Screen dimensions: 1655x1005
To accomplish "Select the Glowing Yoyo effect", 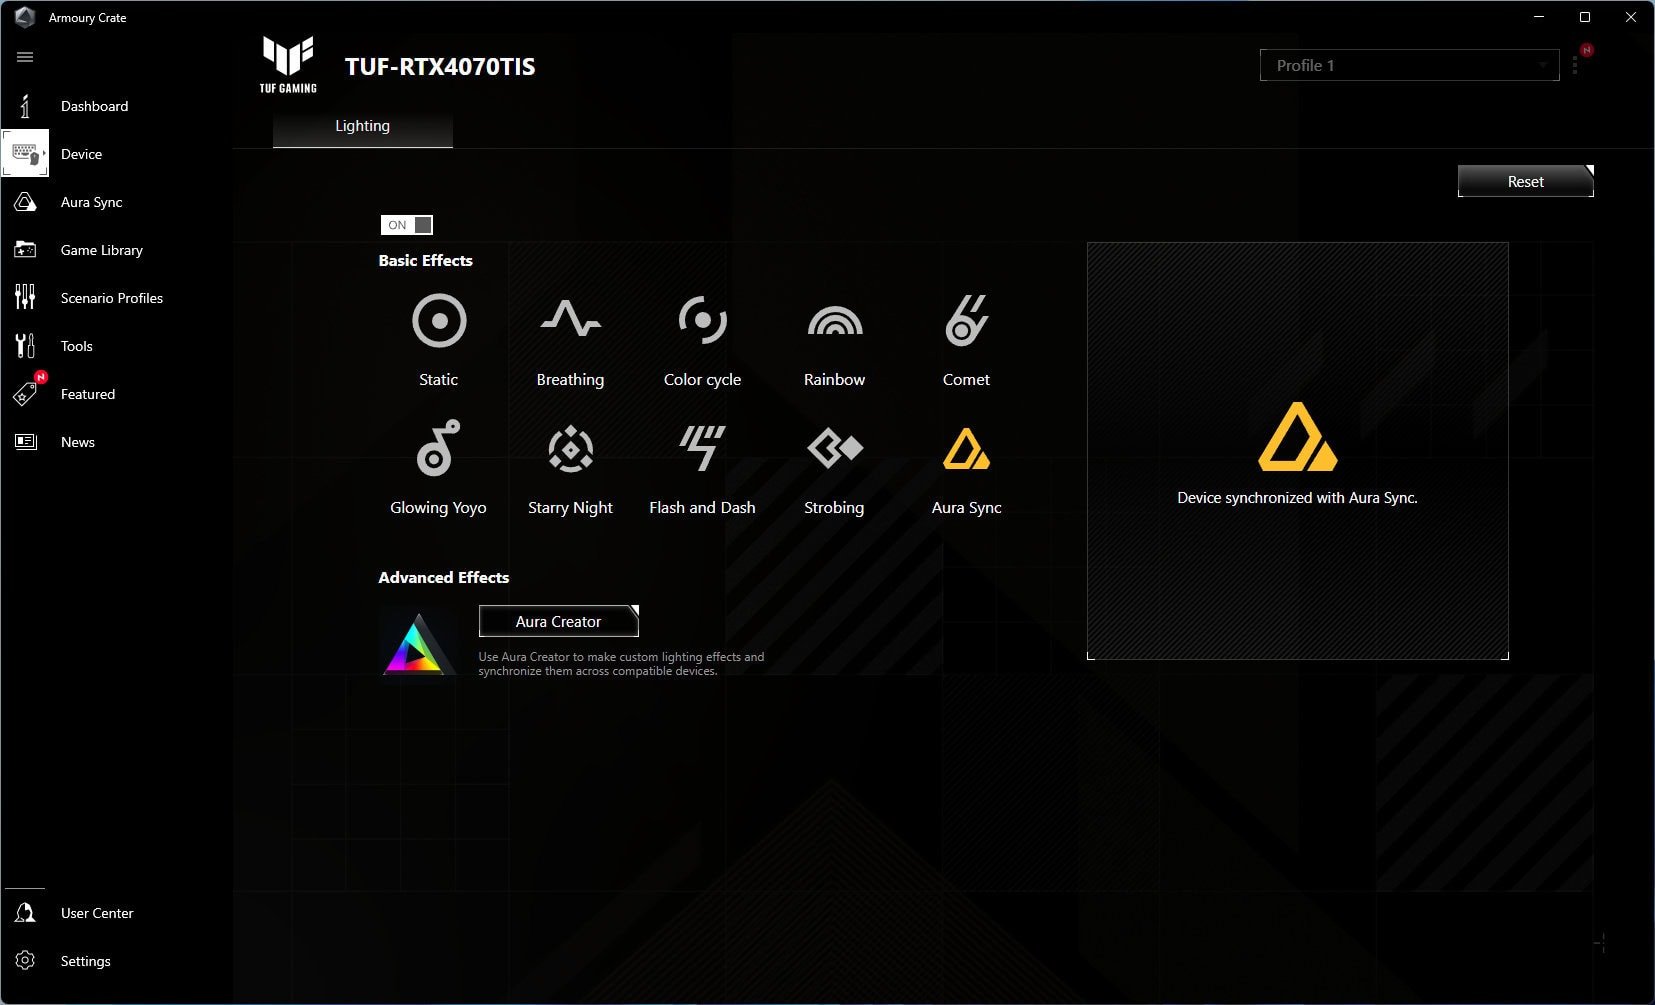I will point(438,448).
